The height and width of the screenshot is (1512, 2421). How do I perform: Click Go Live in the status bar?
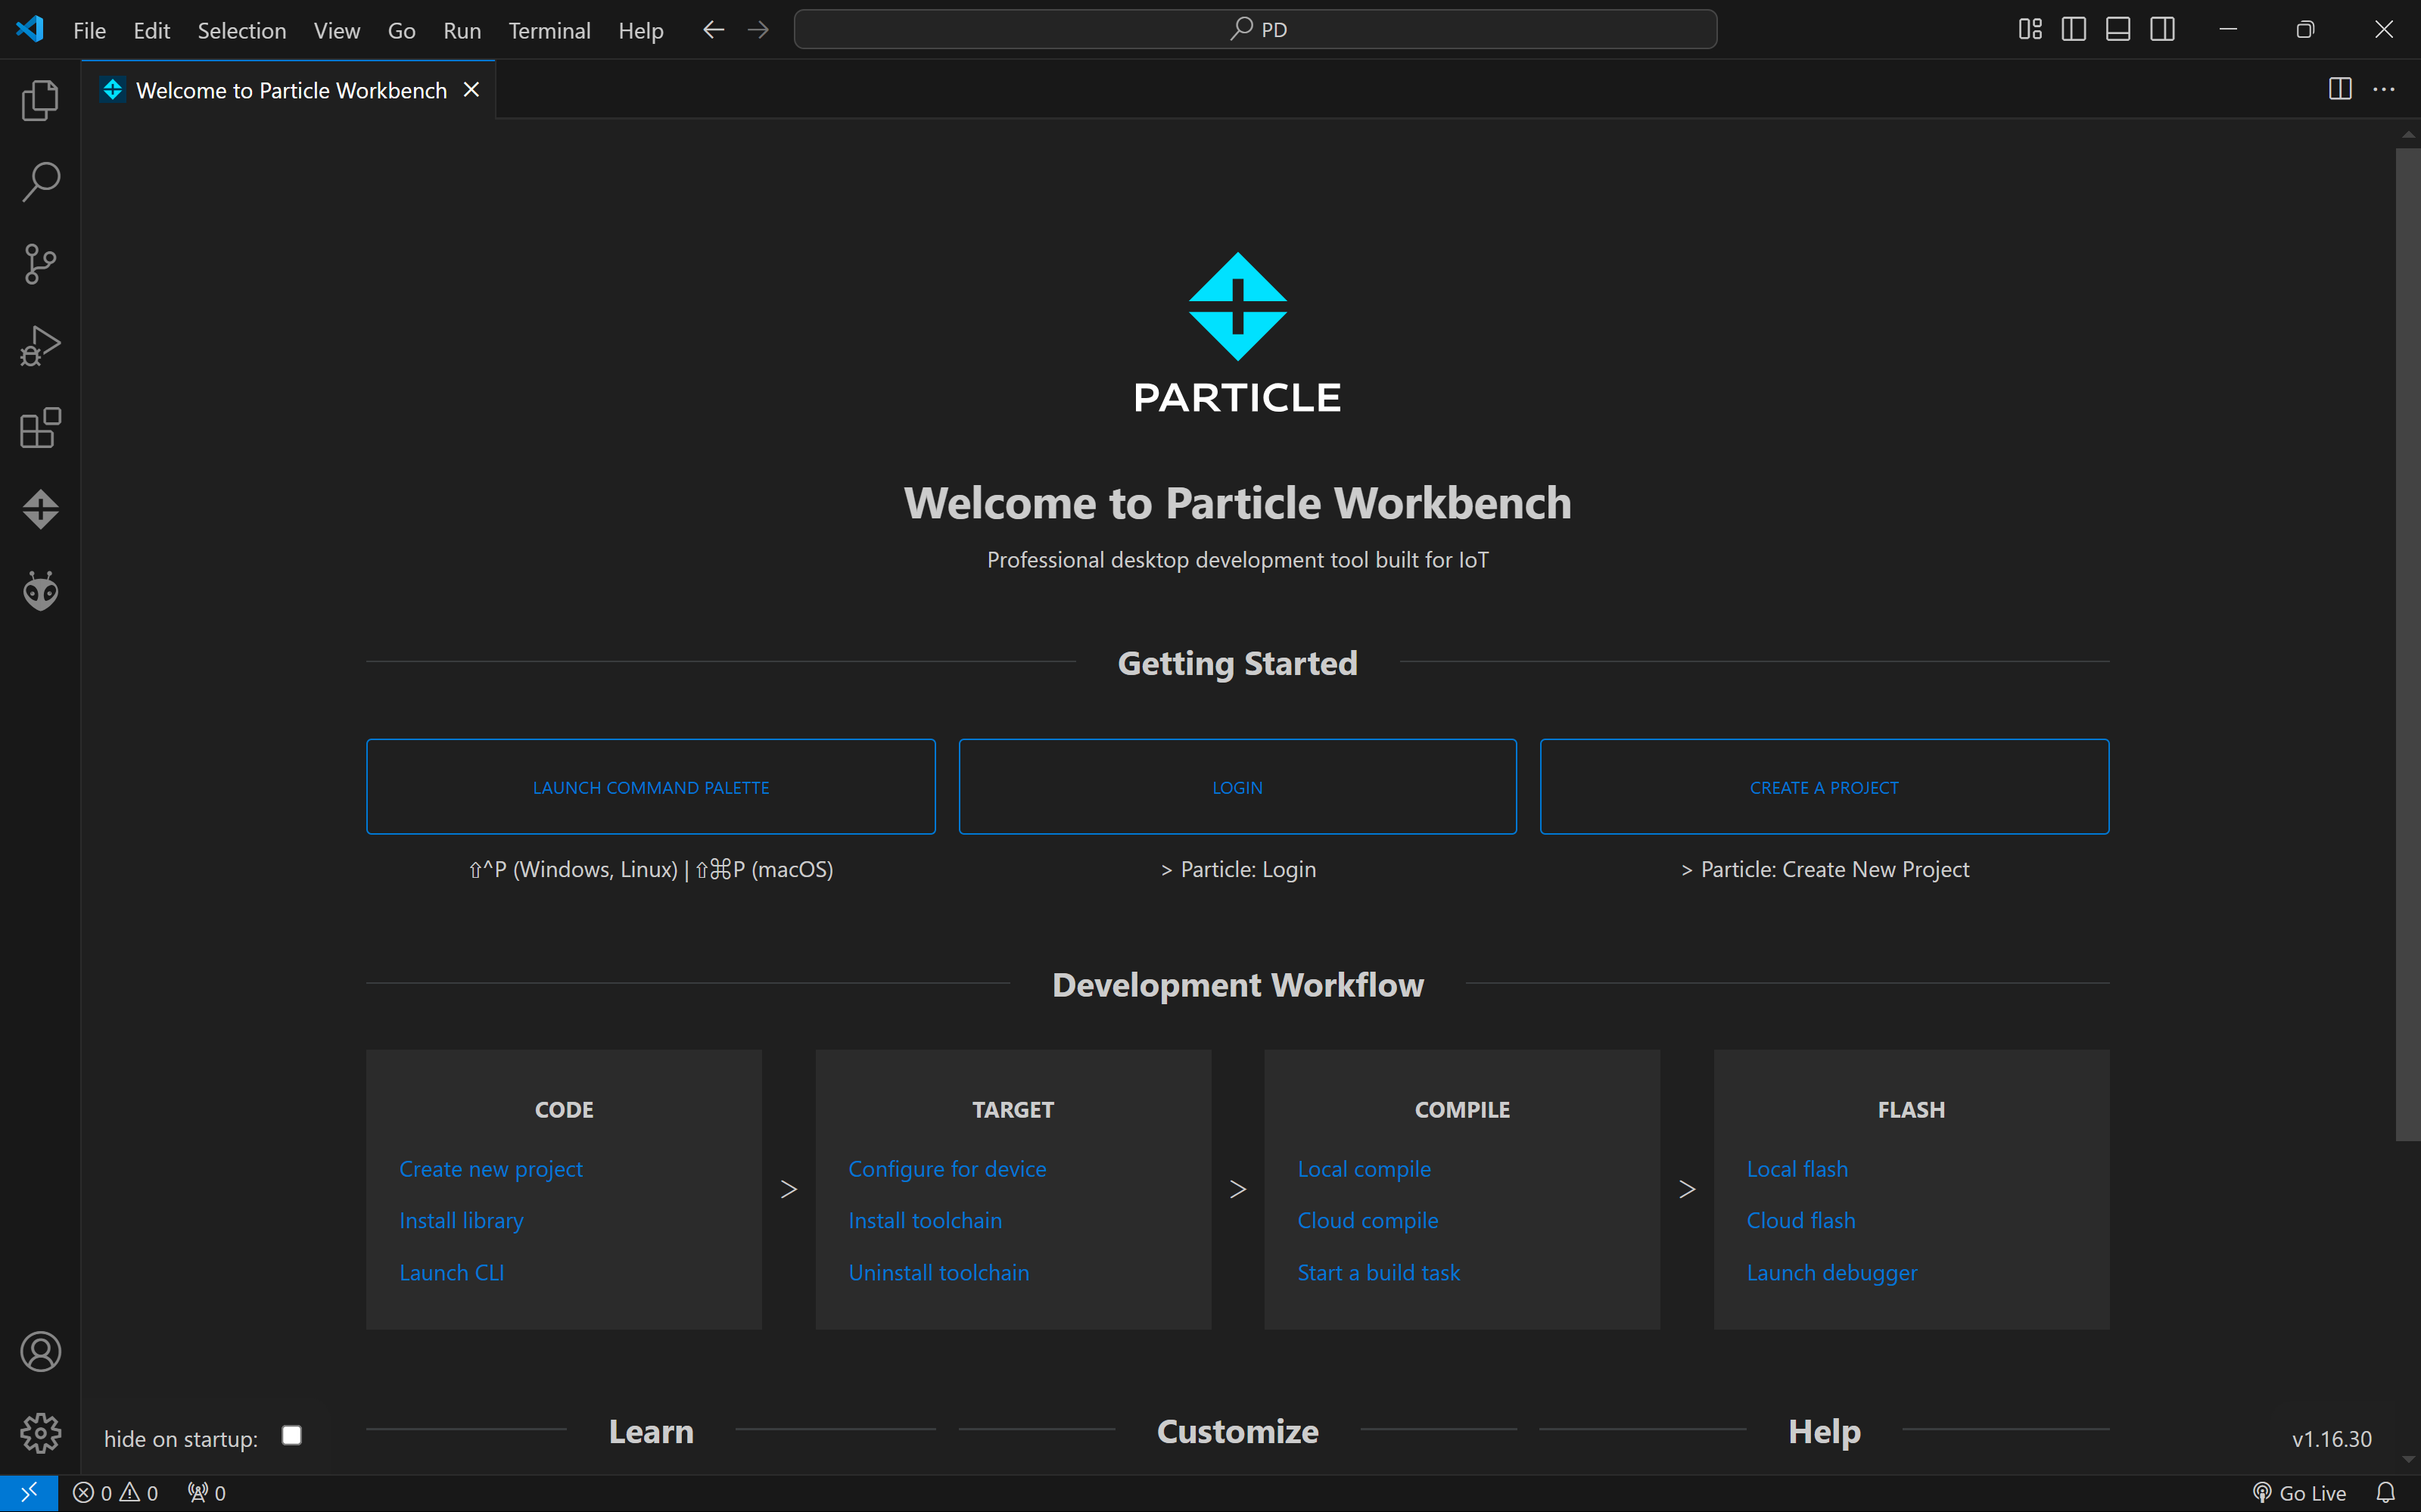point(2299,1493)
